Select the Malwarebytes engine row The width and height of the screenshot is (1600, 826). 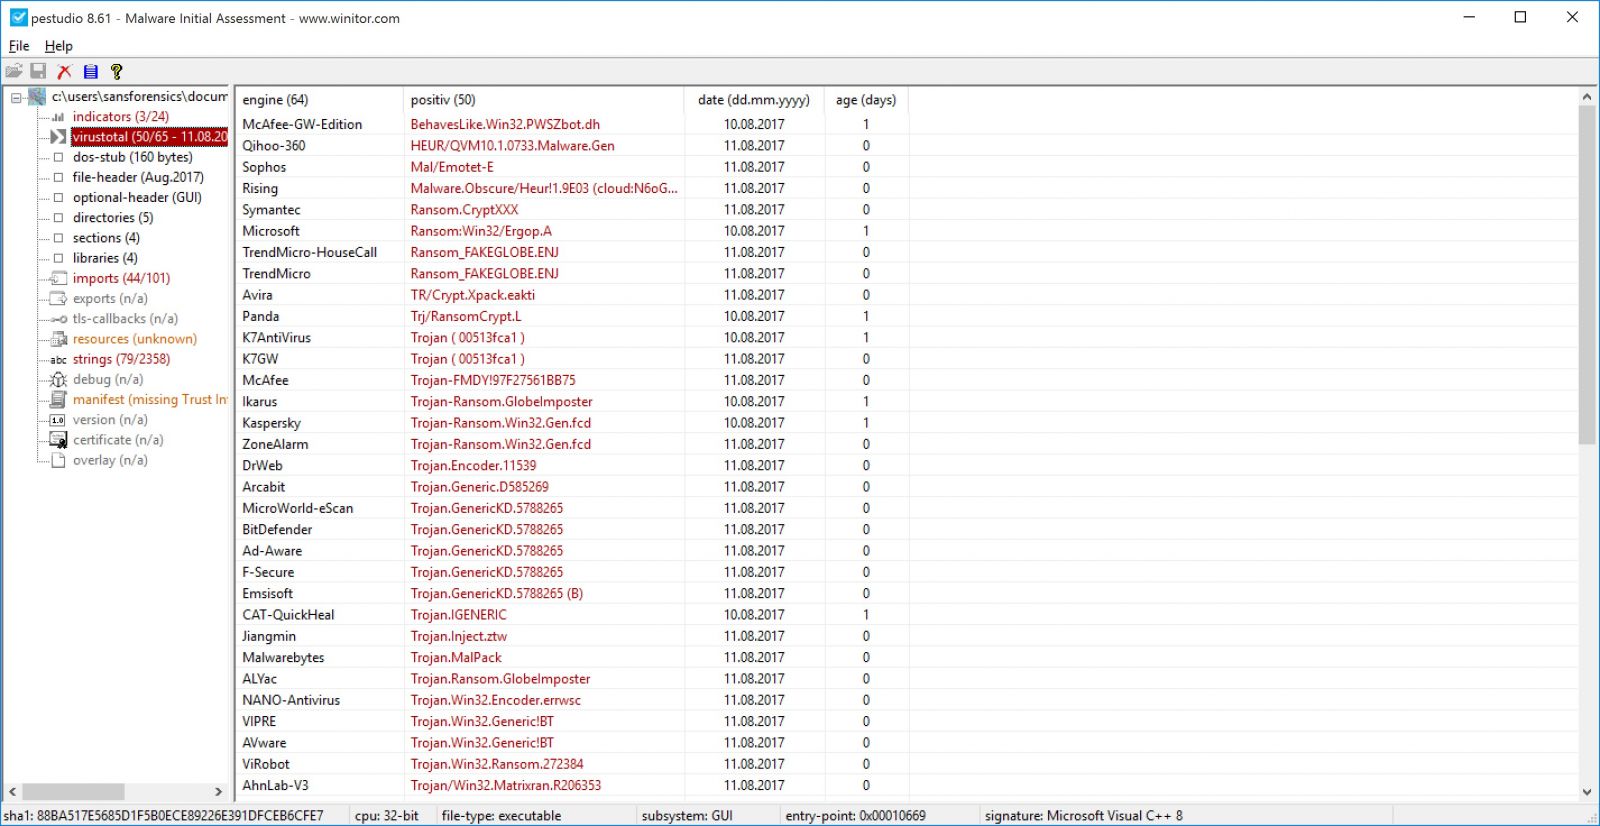point(572,657)
